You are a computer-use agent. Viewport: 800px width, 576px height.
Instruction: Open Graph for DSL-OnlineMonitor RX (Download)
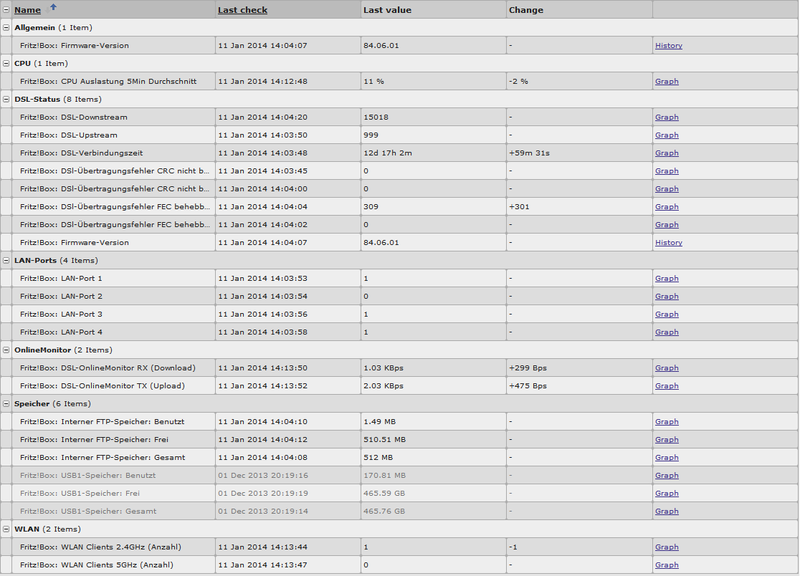667,368
